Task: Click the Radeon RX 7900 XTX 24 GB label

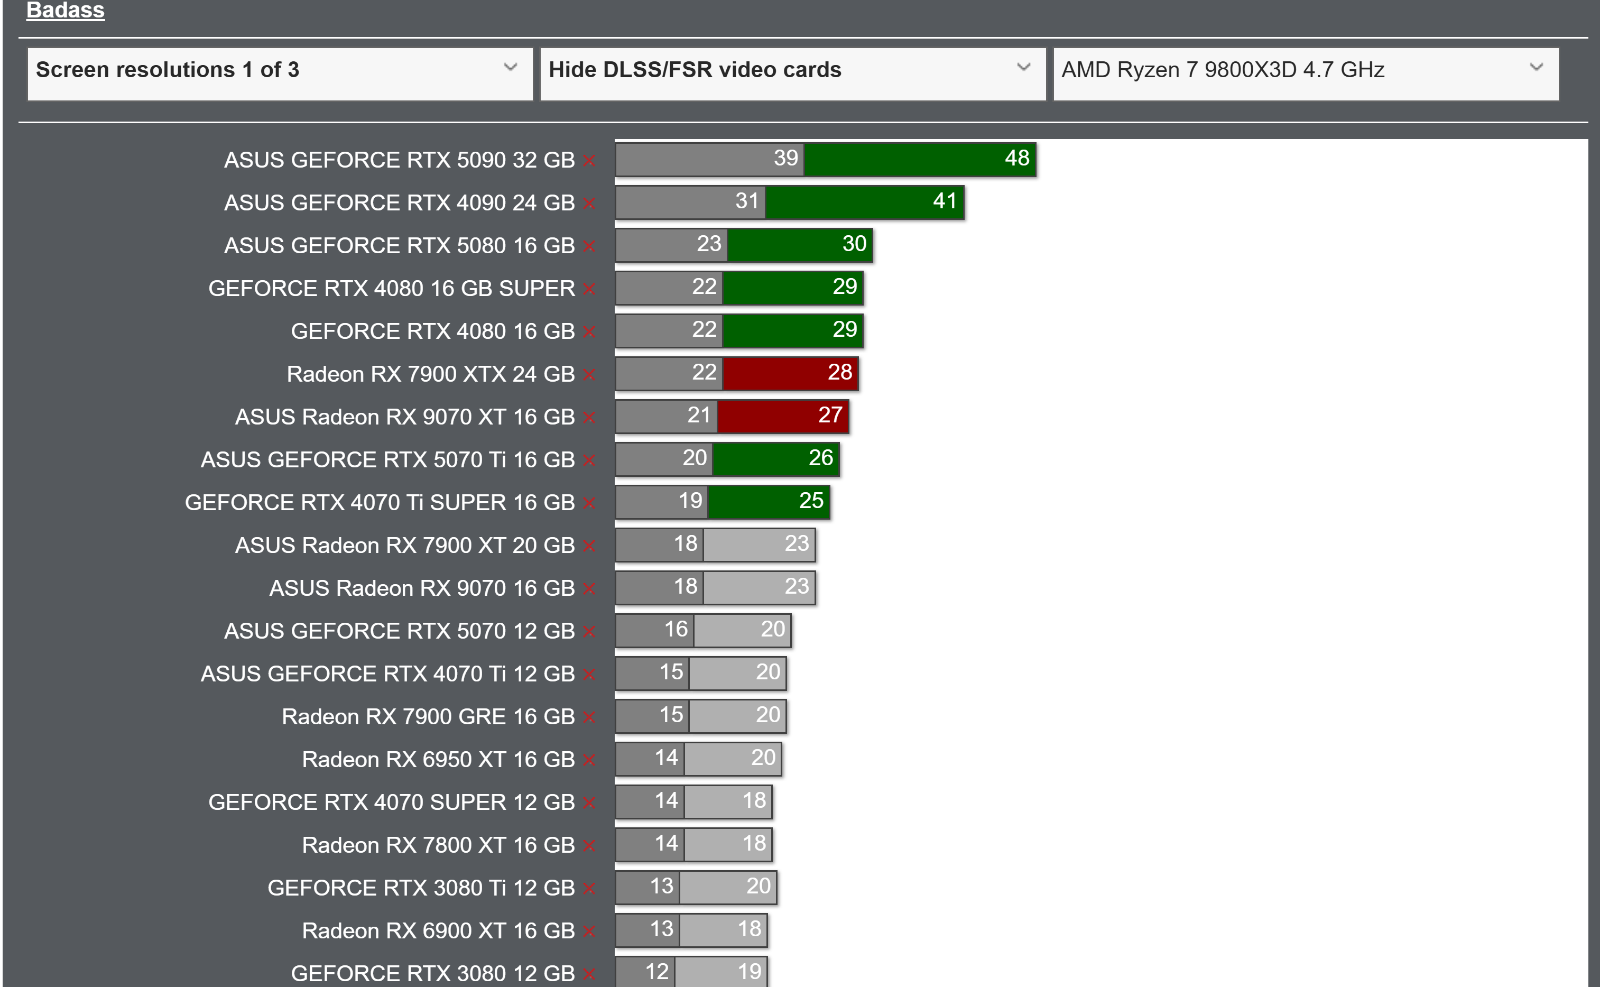Action: (430, 374)
